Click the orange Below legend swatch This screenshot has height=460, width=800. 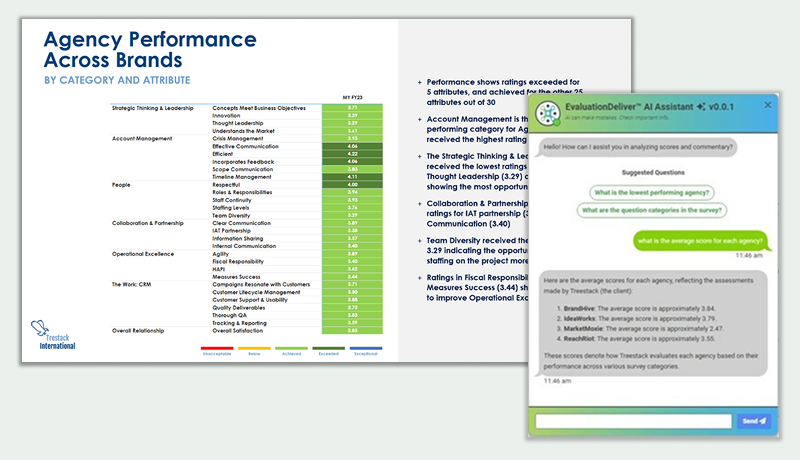point(254,348)
